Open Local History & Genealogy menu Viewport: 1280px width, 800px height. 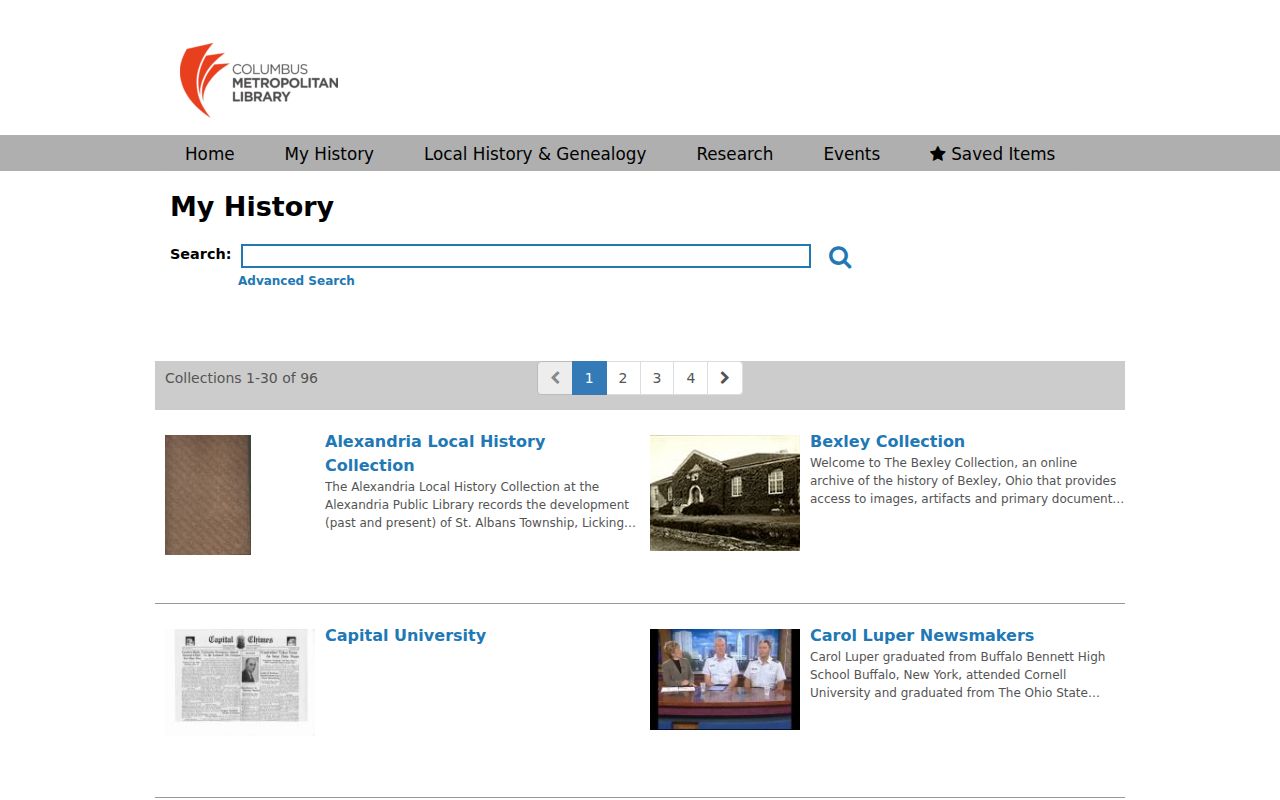(535, 153)
